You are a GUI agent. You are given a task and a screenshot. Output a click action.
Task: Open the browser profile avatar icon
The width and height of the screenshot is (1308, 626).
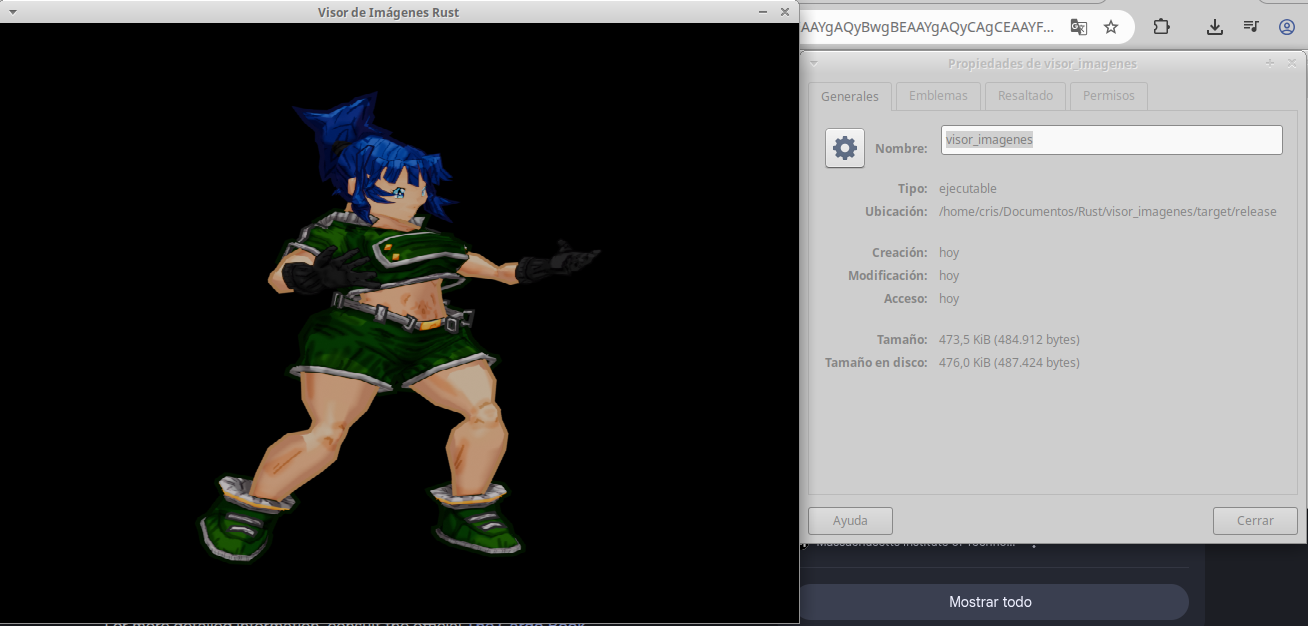pyautogui.click(x=1287, y=27)
